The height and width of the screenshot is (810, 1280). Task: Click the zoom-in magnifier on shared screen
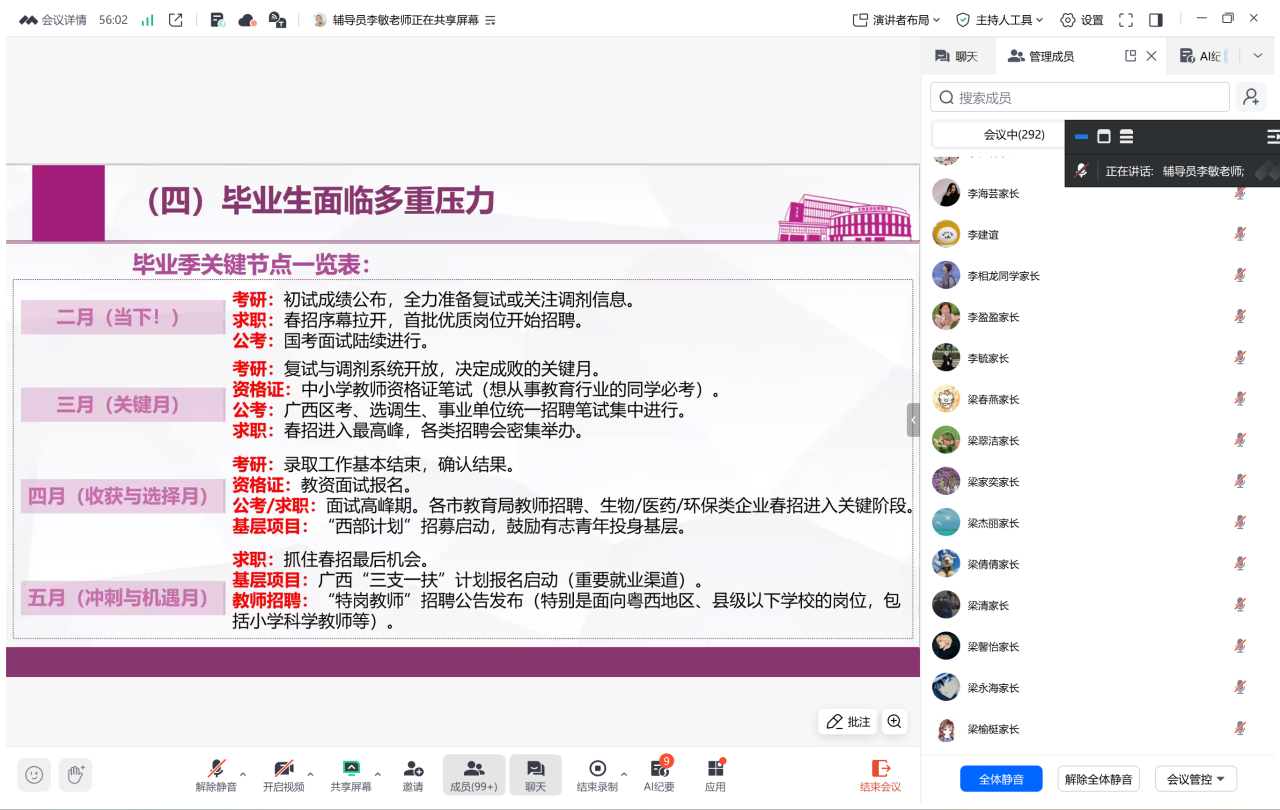pyautogui.click(x=894, y=721)
